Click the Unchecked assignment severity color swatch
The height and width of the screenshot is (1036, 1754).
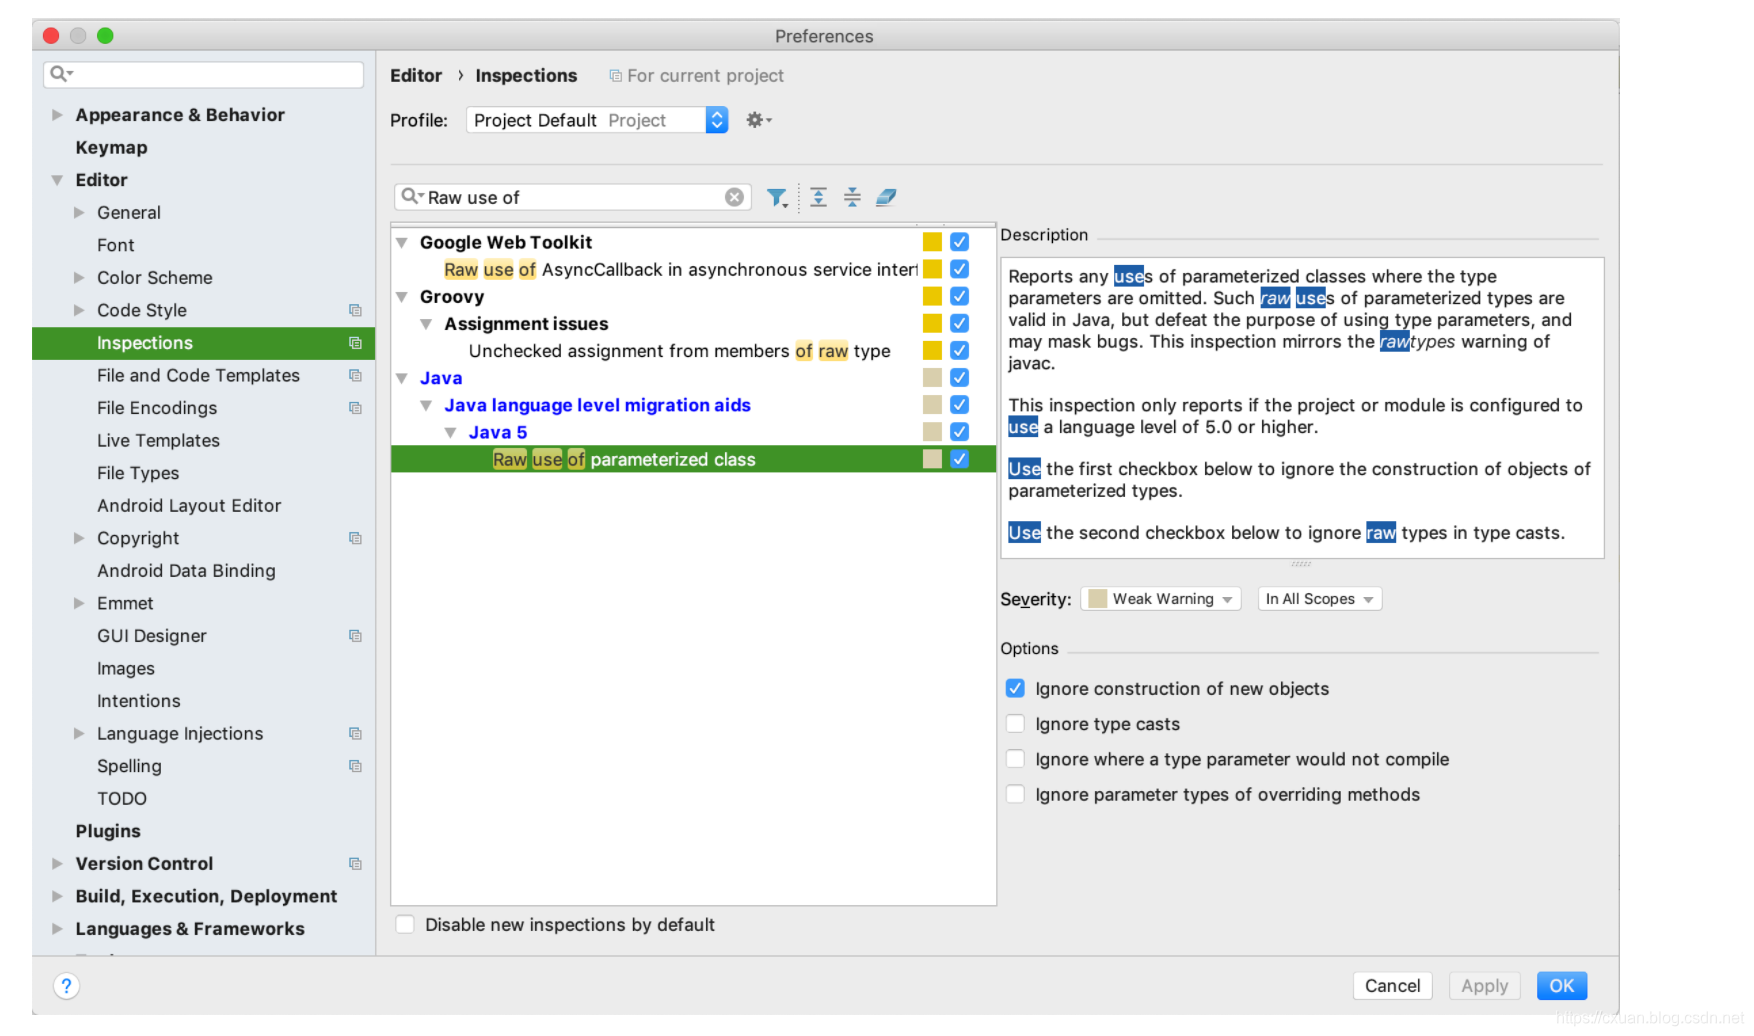[x=932, y=351]
